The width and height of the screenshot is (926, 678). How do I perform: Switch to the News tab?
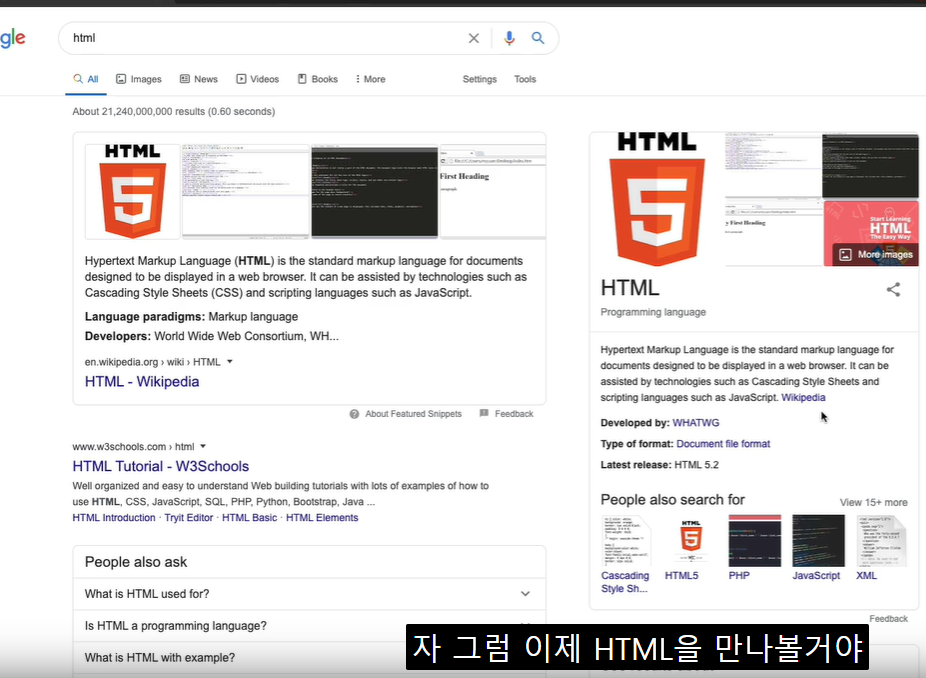199,79
